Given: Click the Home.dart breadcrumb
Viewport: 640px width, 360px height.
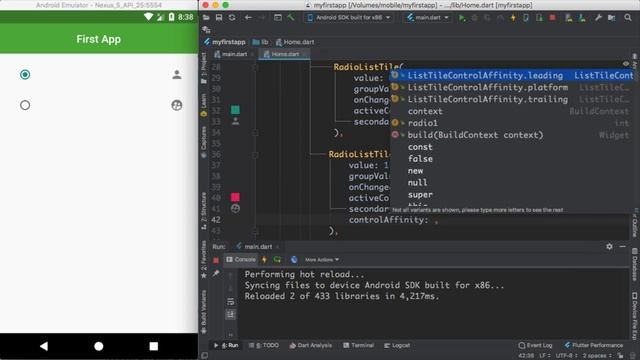Looking at the screenshot, I should (x=295, y=42).
